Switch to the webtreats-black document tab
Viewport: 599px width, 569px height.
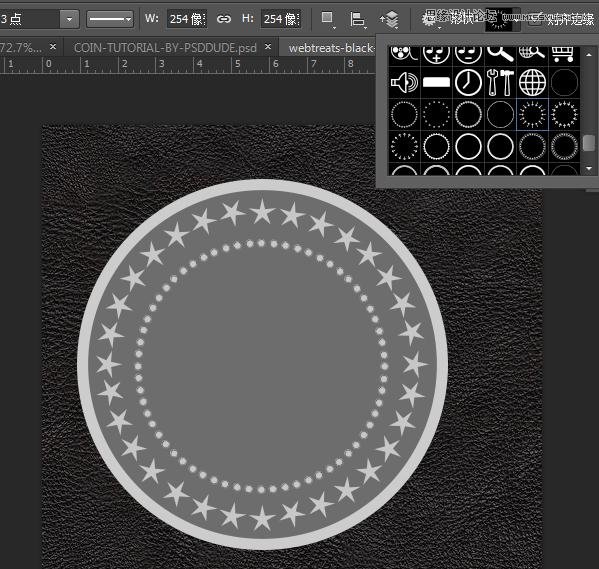(x=330, y=48)
